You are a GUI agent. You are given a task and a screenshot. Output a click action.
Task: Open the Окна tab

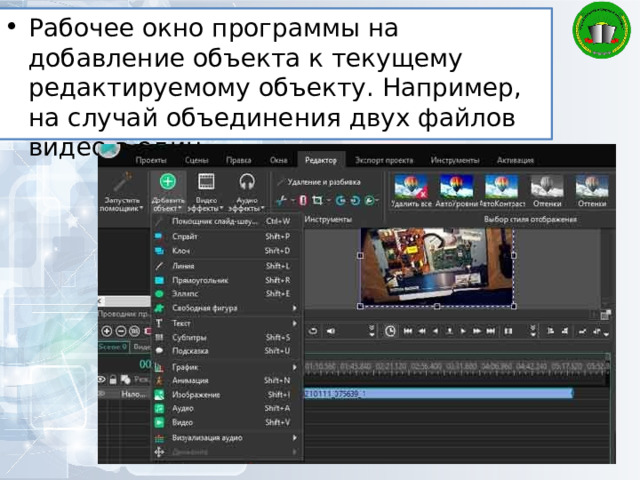[x=278, y=160]
